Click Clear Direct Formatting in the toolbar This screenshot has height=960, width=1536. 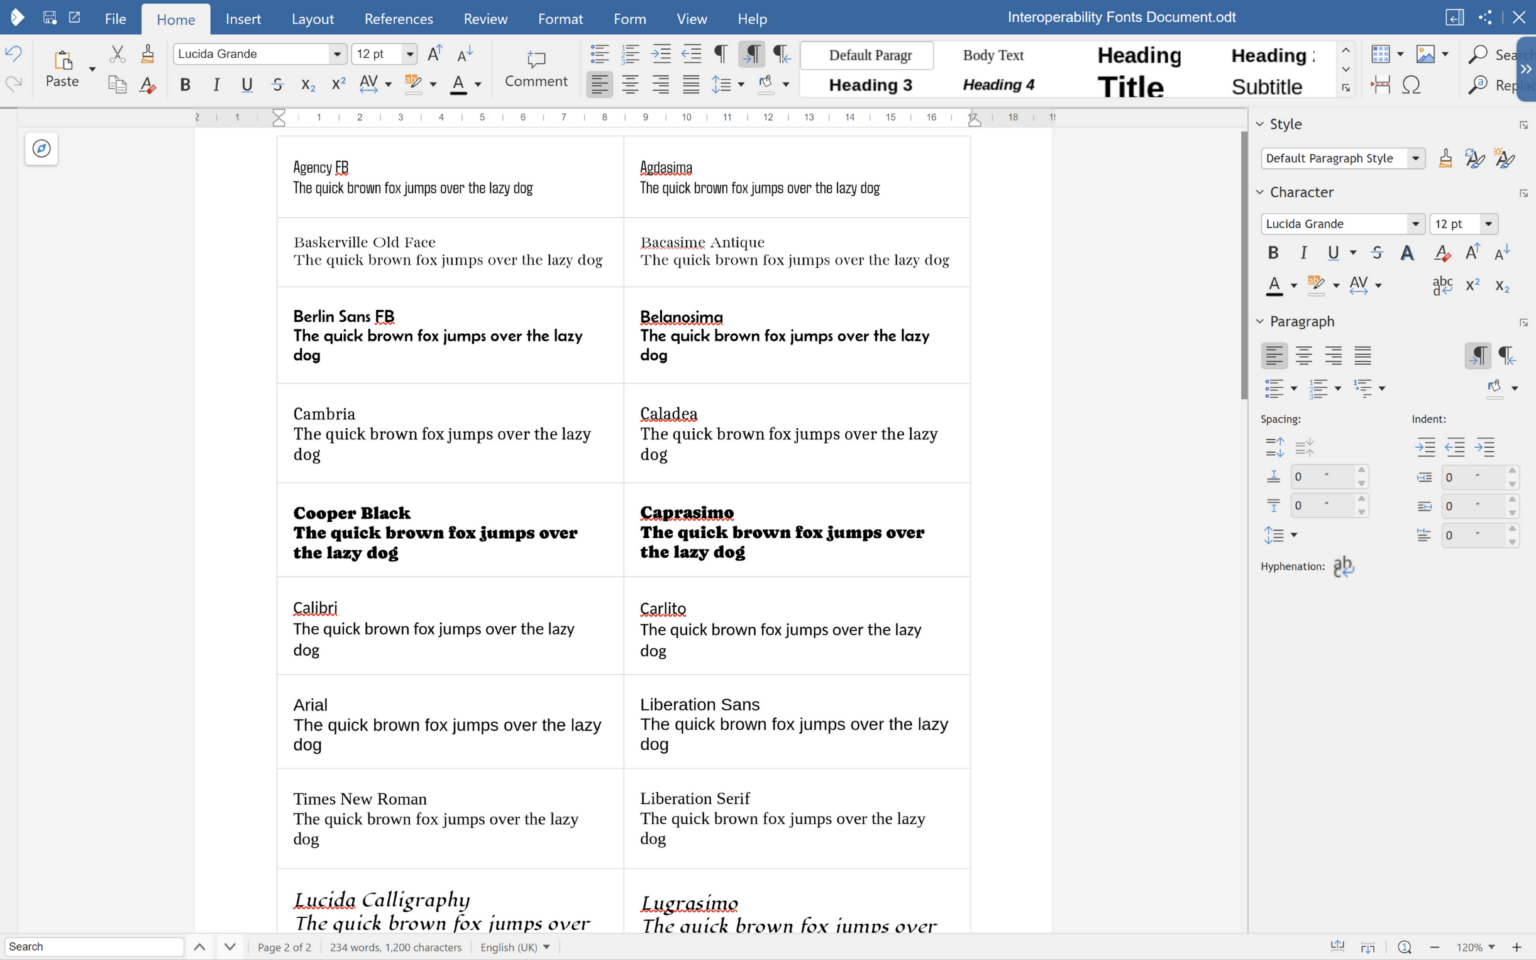click(x=148, y=85)
